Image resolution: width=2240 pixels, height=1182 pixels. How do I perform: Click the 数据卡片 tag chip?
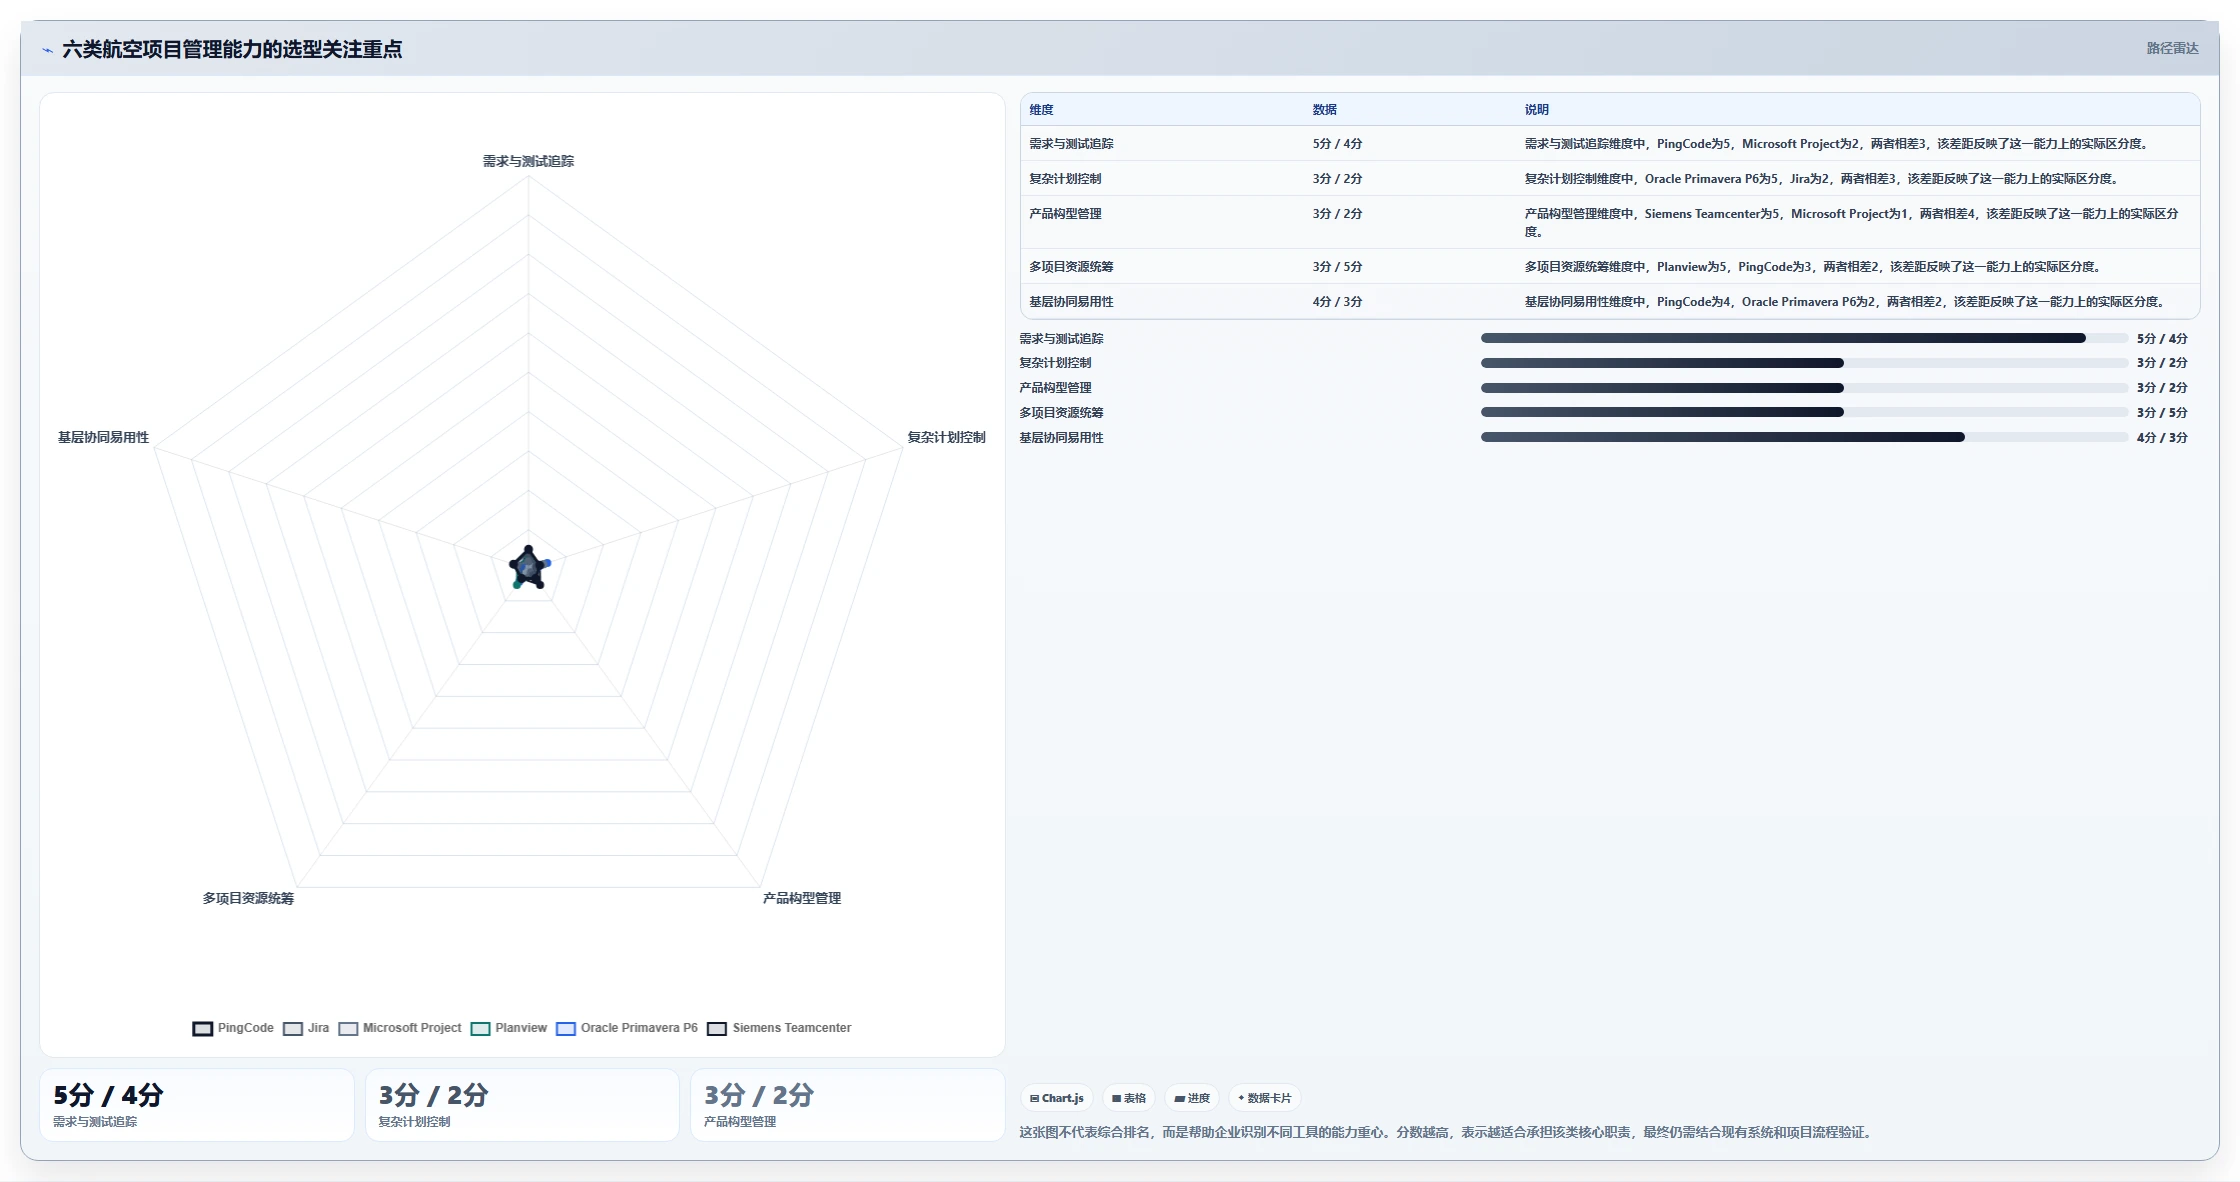pos(1265,1098)
